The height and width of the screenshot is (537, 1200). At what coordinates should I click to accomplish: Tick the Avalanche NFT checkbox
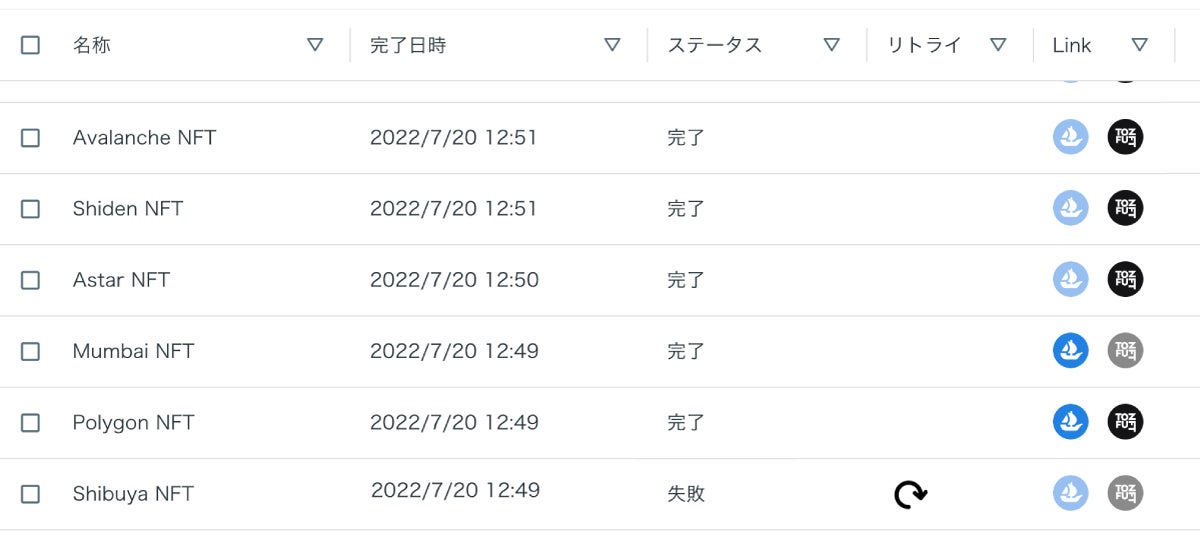click(30, 138)
